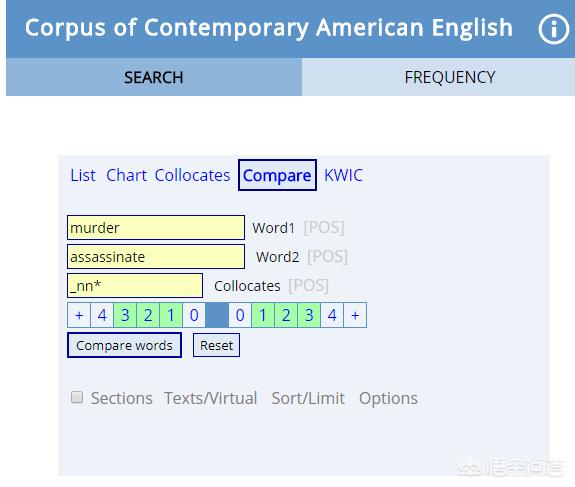Click the blue center span cell
The height and width of the screenshot is (487, 575).
tap(217, 315)
